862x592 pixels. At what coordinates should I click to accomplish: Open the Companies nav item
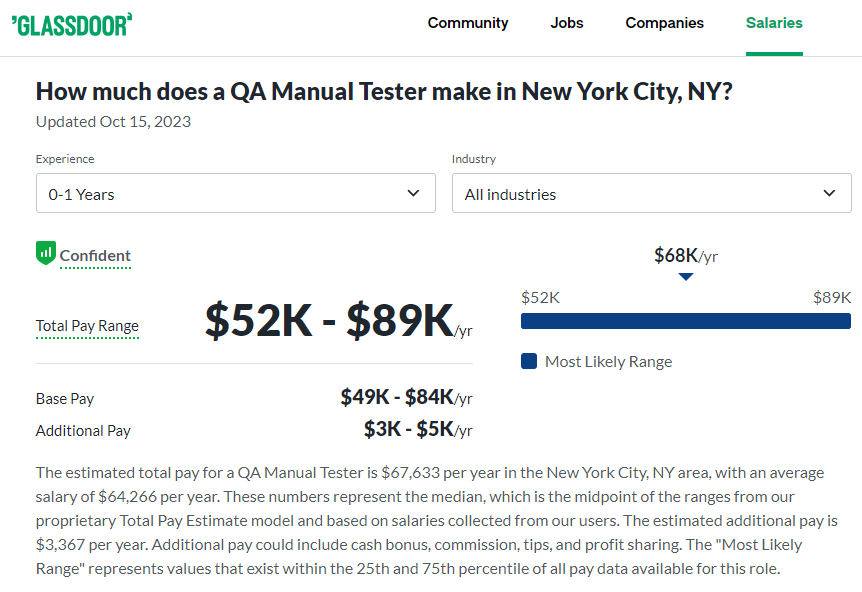pyautogui.click(x=664, y=23)
